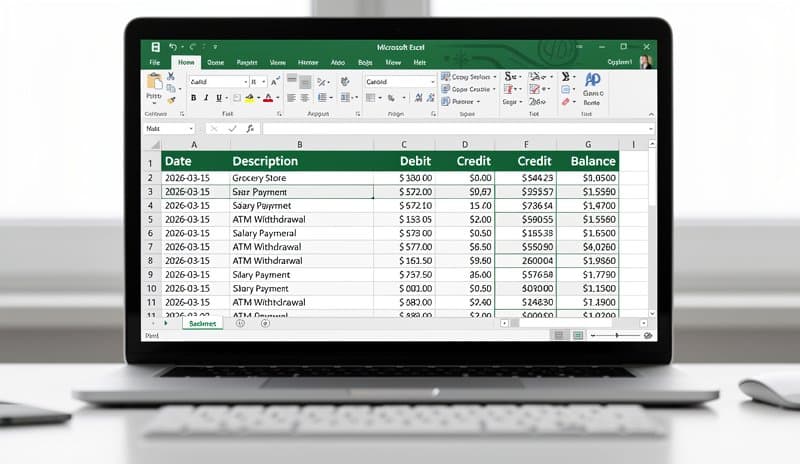
Task: Click the red Clear eraser icon
Action: click(x=565, y=102)
